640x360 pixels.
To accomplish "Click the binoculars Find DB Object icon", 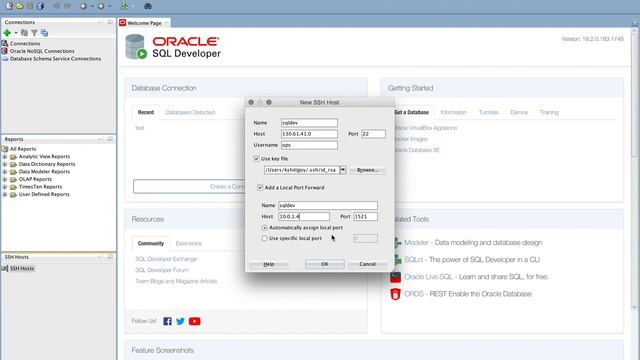I will [148, 6].
